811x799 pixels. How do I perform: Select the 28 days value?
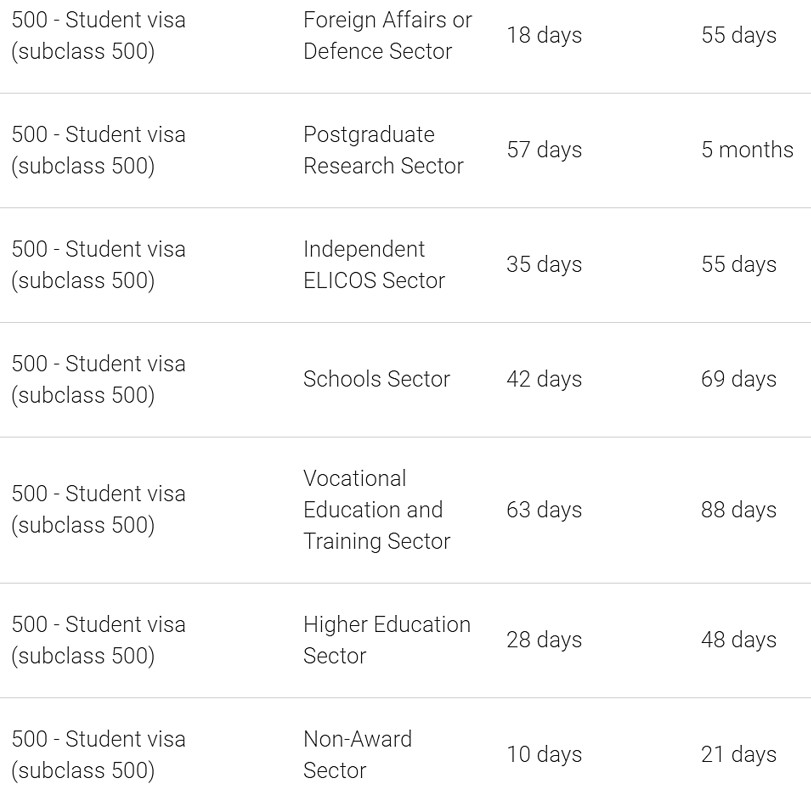tap(544, 640)
